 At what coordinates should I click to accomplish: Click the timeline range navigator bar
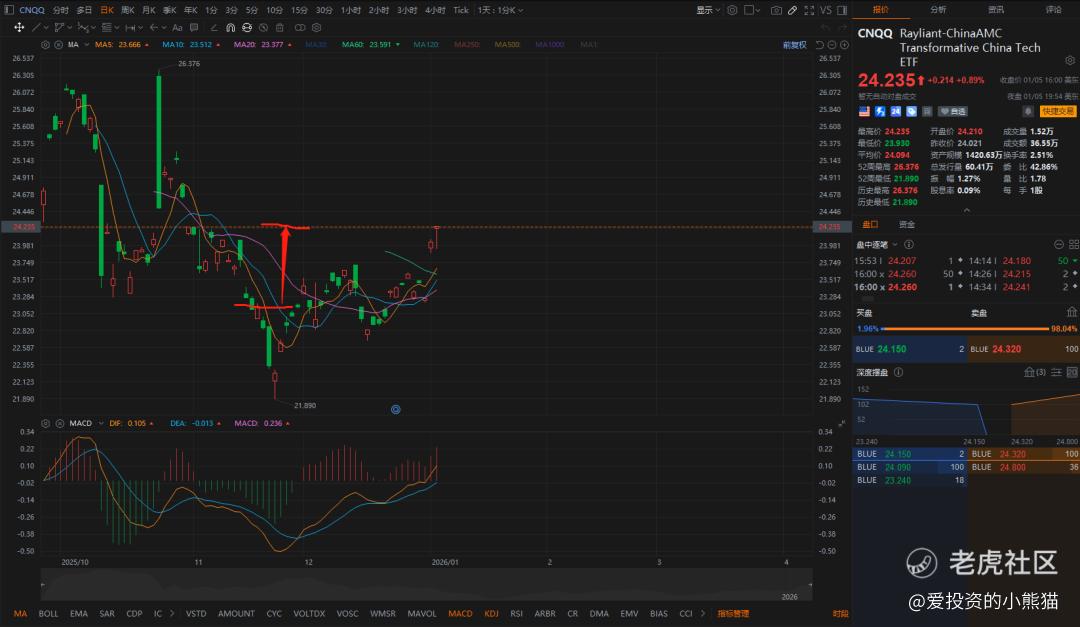(426, 584)
